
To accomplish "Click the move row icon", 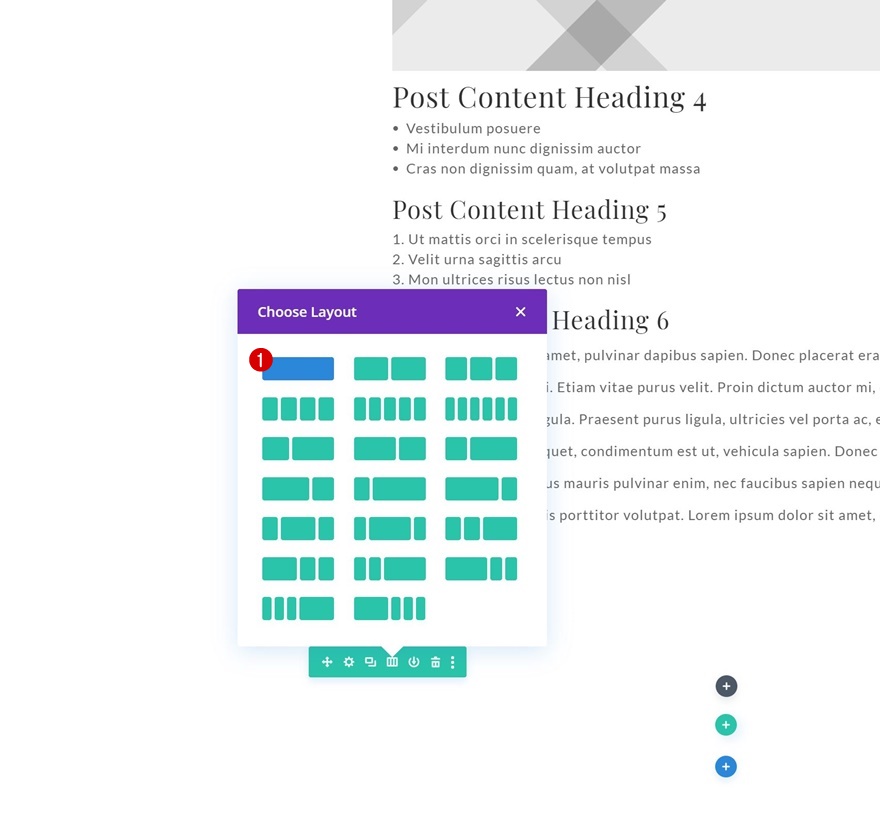I will tap(327, 662).
